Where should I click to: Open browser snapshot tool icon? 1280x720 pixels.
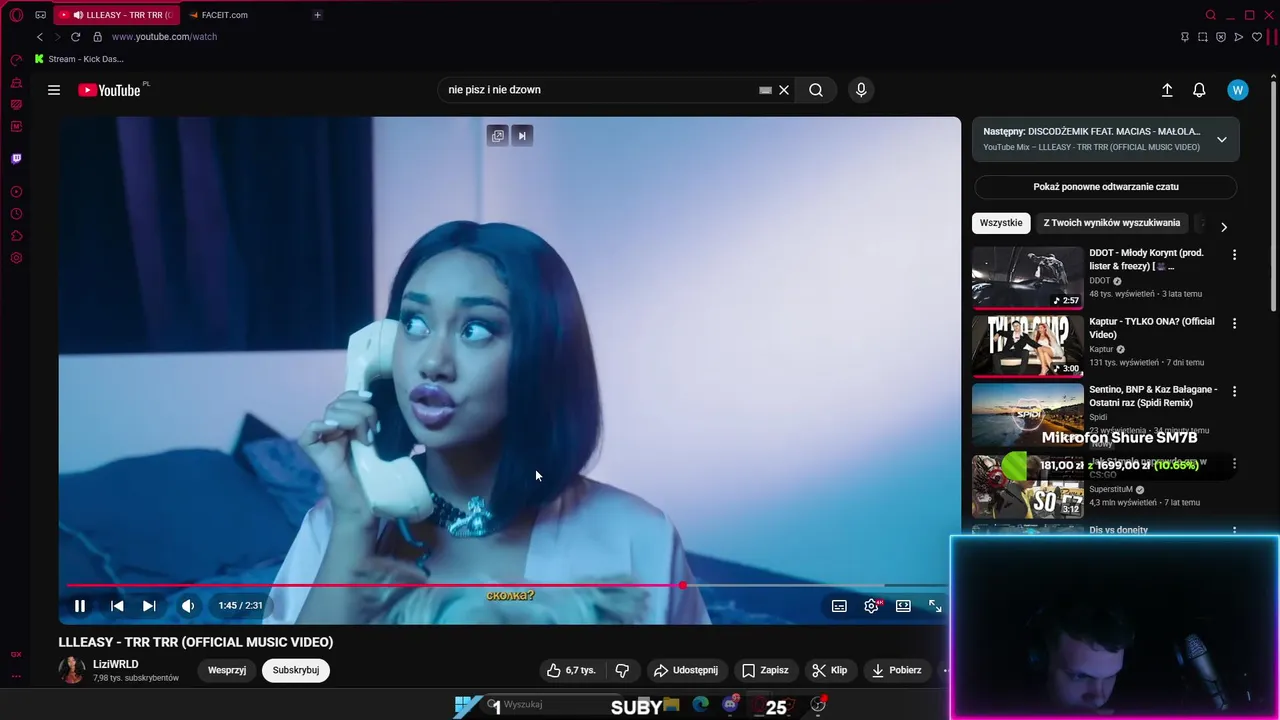[x=1203, y=37]
